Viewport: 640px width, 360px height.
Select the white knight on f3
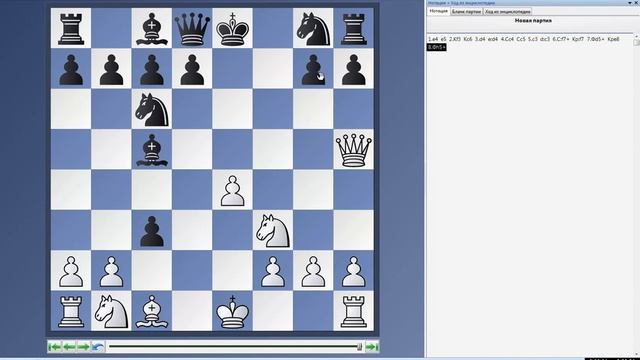[x=273, y=231]
